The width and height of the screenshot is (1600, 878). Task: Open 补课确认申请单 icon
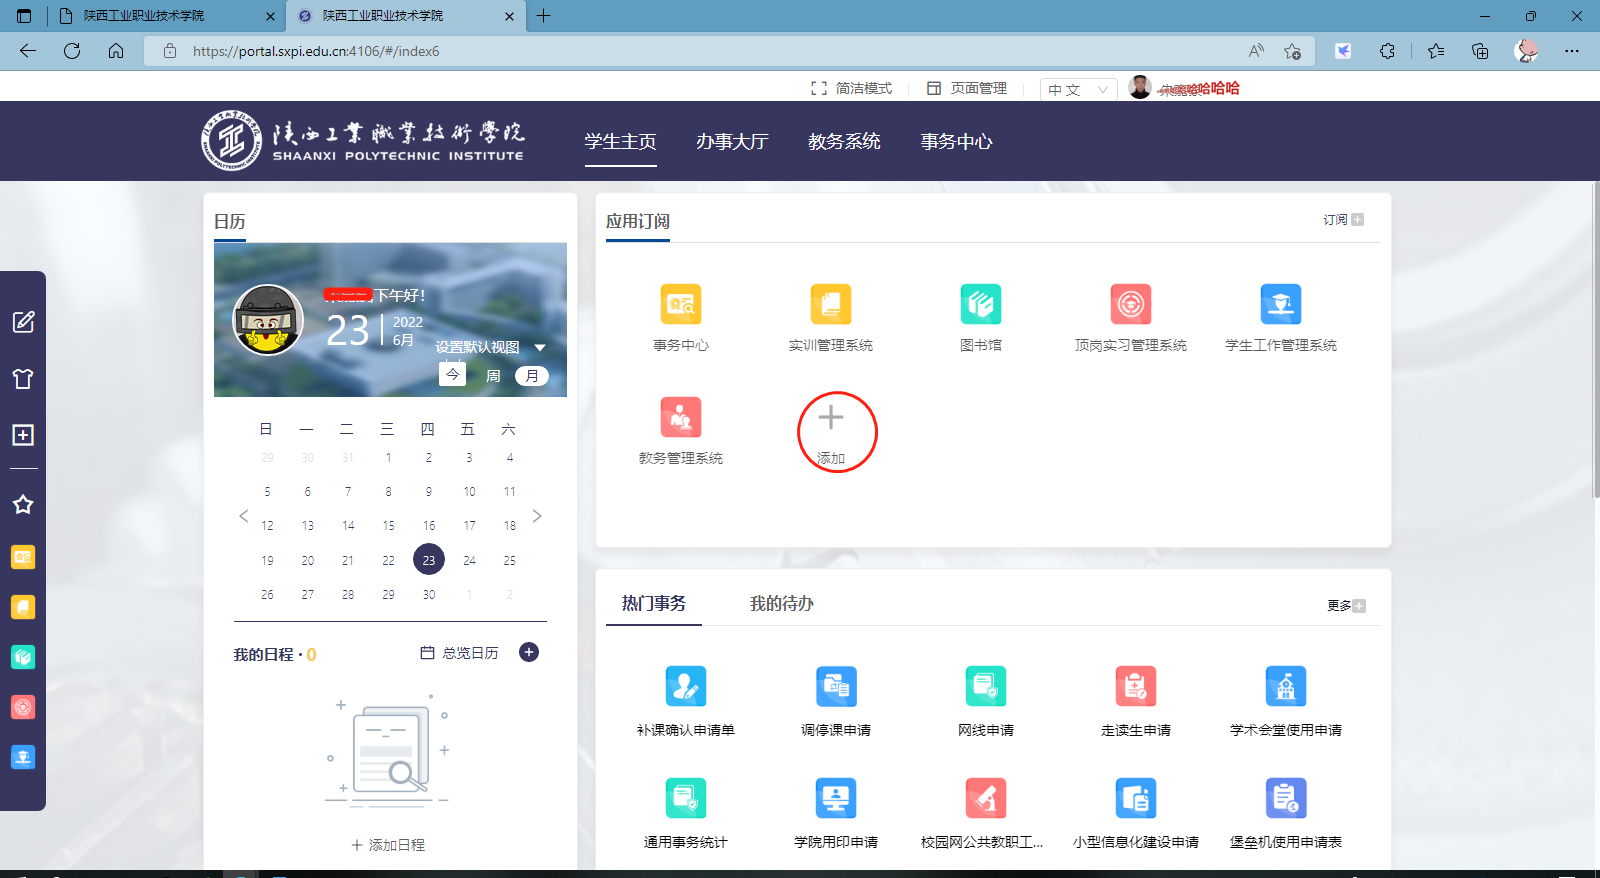click(x=685, y=687)
